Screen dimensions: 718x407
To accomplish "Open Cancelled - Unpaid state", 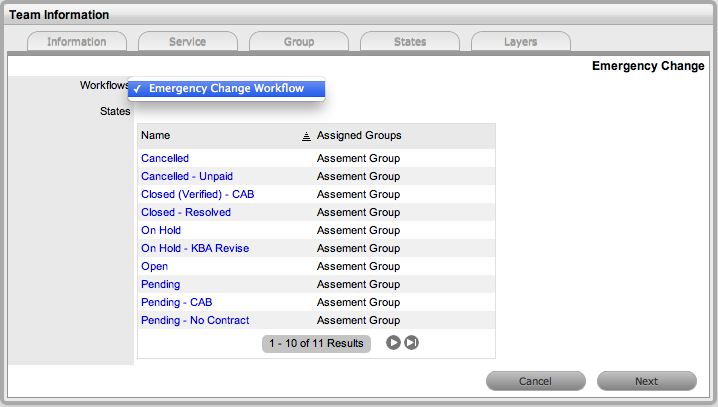I will pyautogui.click(x=187, y=176).
